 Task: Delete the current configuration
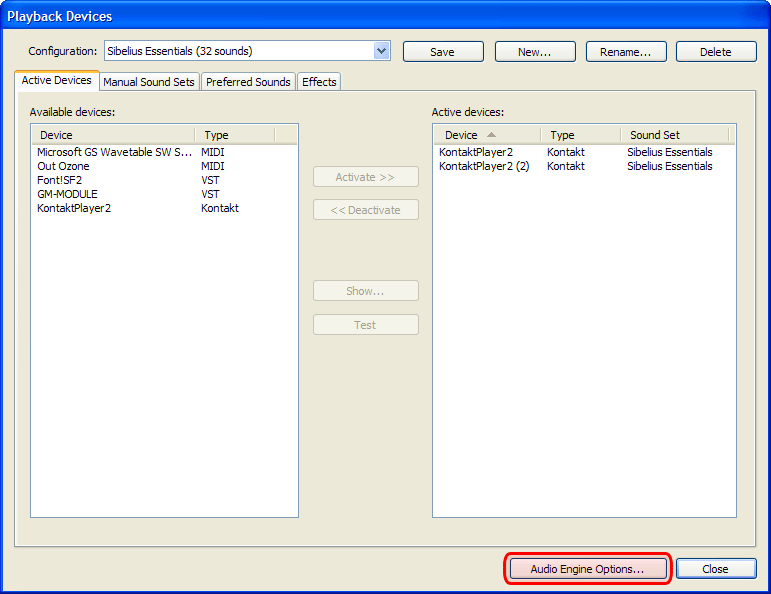[716, 52]
